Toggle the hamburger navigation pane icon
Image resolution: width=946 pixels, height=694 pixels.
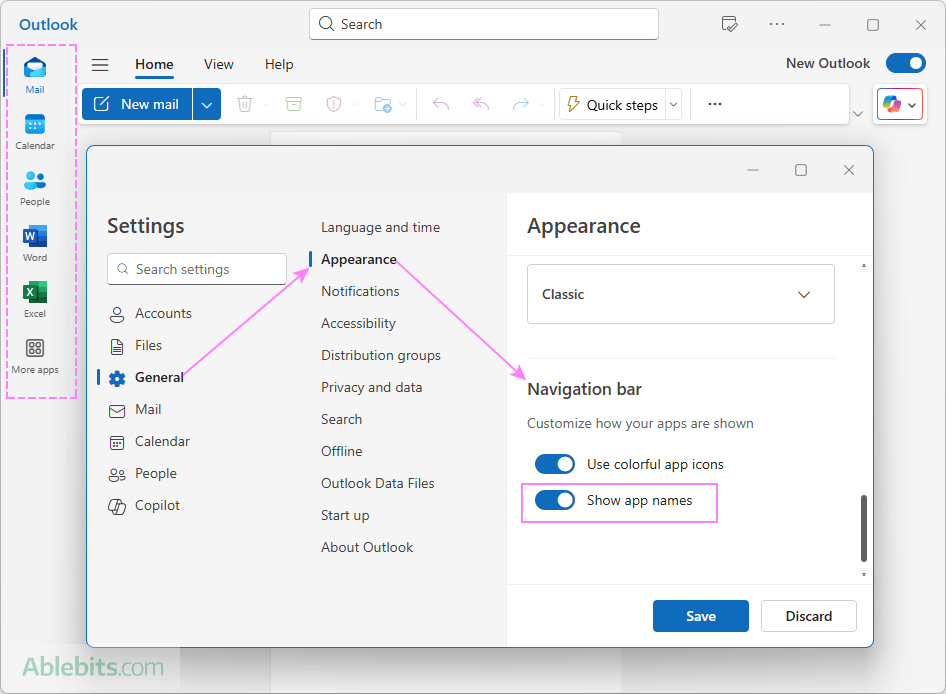[x=100, y=65]
